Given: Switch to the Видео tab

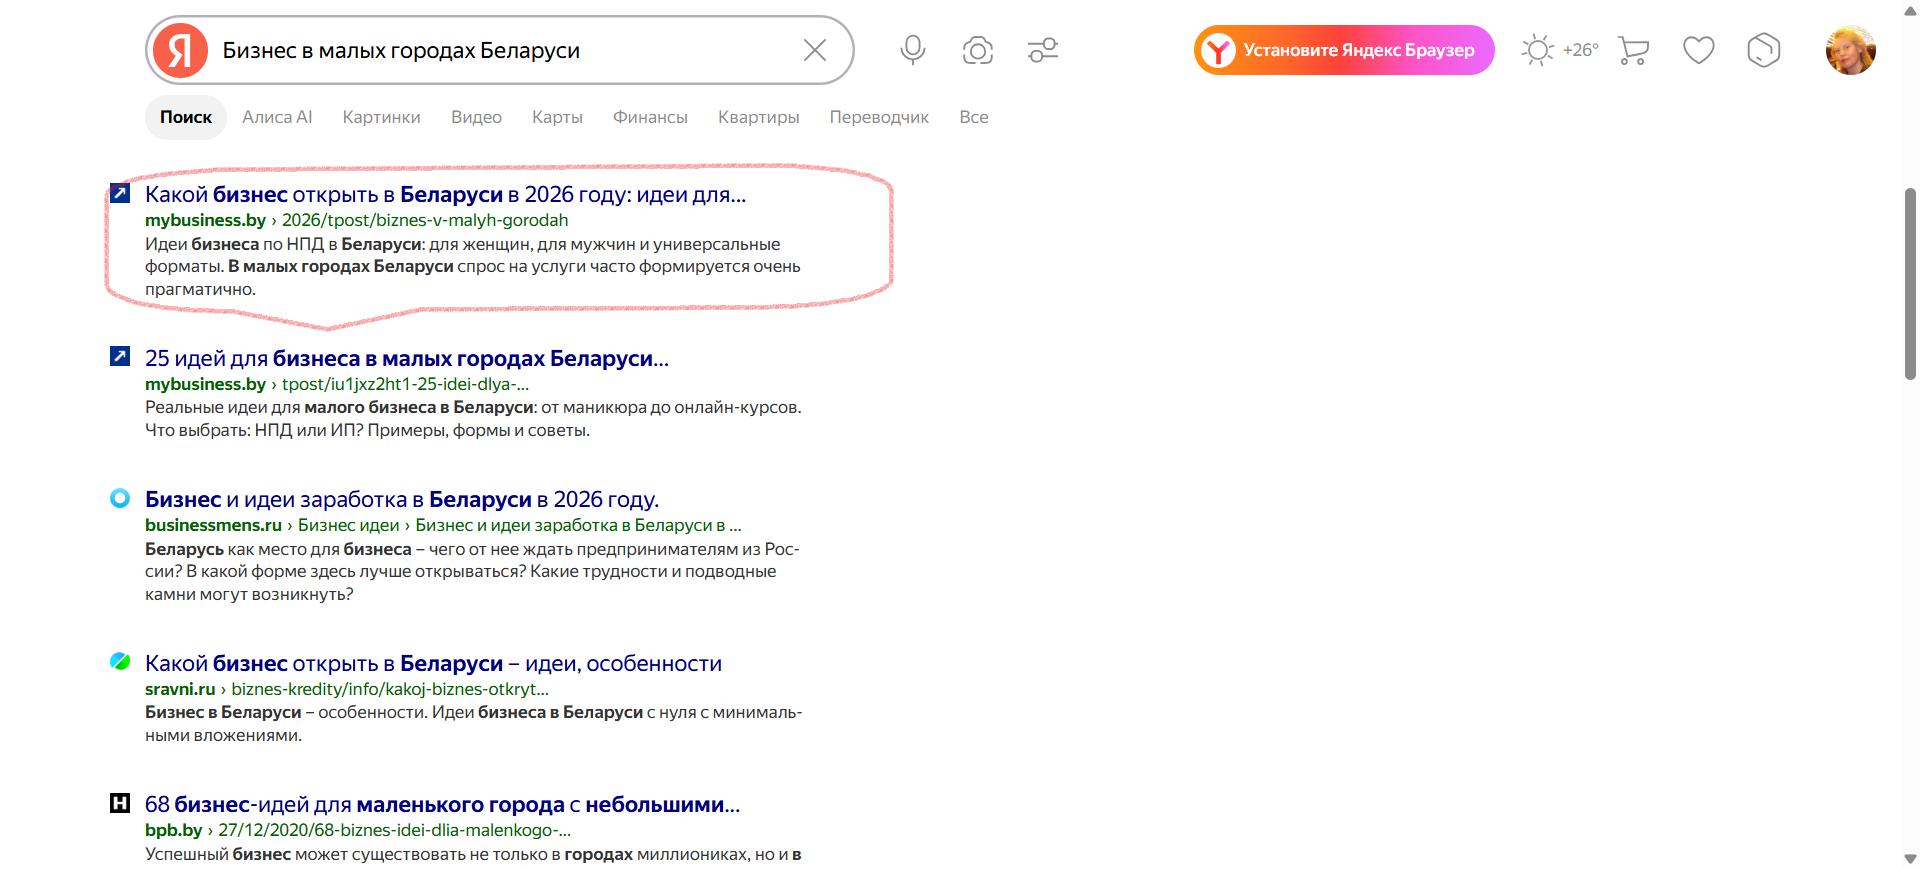Looking at the screenshot, I should (476, 117).
